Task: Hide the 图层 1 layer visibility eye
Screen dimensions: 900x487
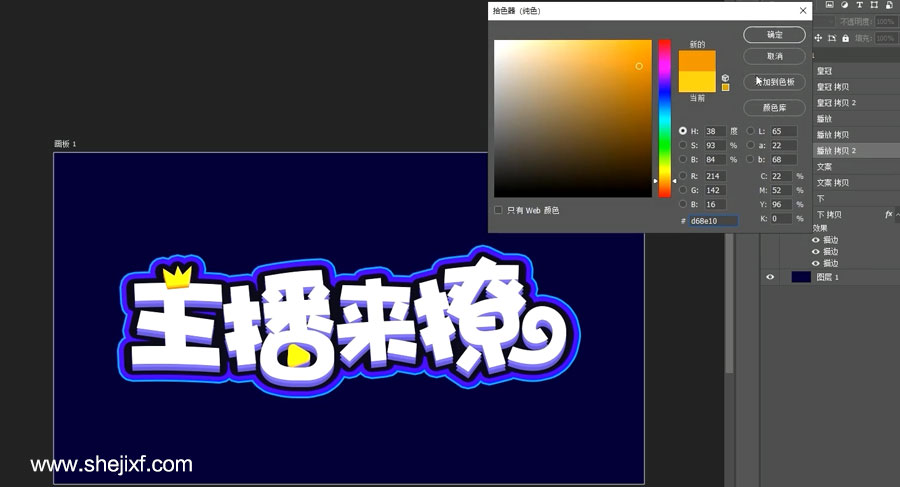Action: tap(770, 277)
